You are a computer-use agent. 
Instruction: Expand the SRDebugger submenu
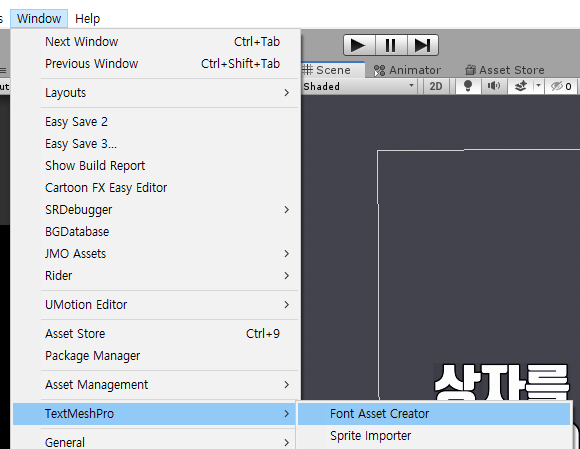[x=155, y=210]
